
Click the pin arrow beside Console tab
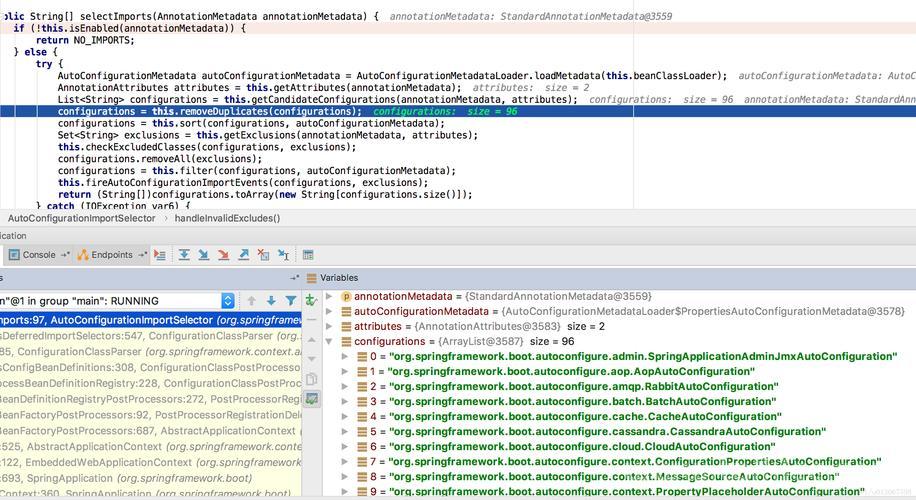coord(65,255)
